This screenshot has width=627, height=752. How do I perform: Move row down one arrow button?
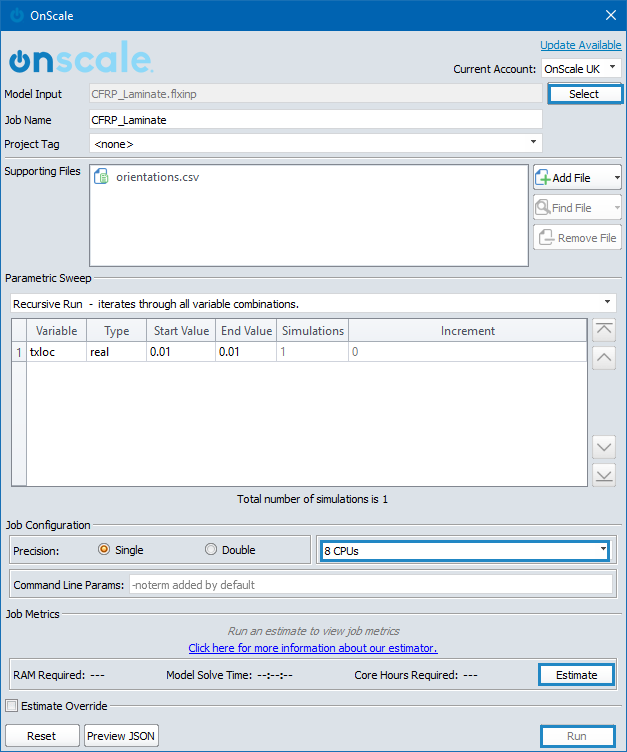click(603, 447)
